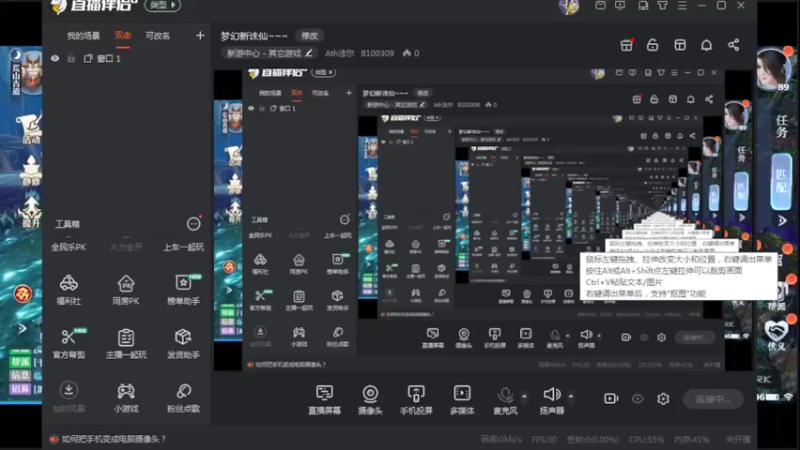Open the 全民乐PK toolbox tab
The height and width of the screenshot is (450, 800).
click(x=68, y=247)
